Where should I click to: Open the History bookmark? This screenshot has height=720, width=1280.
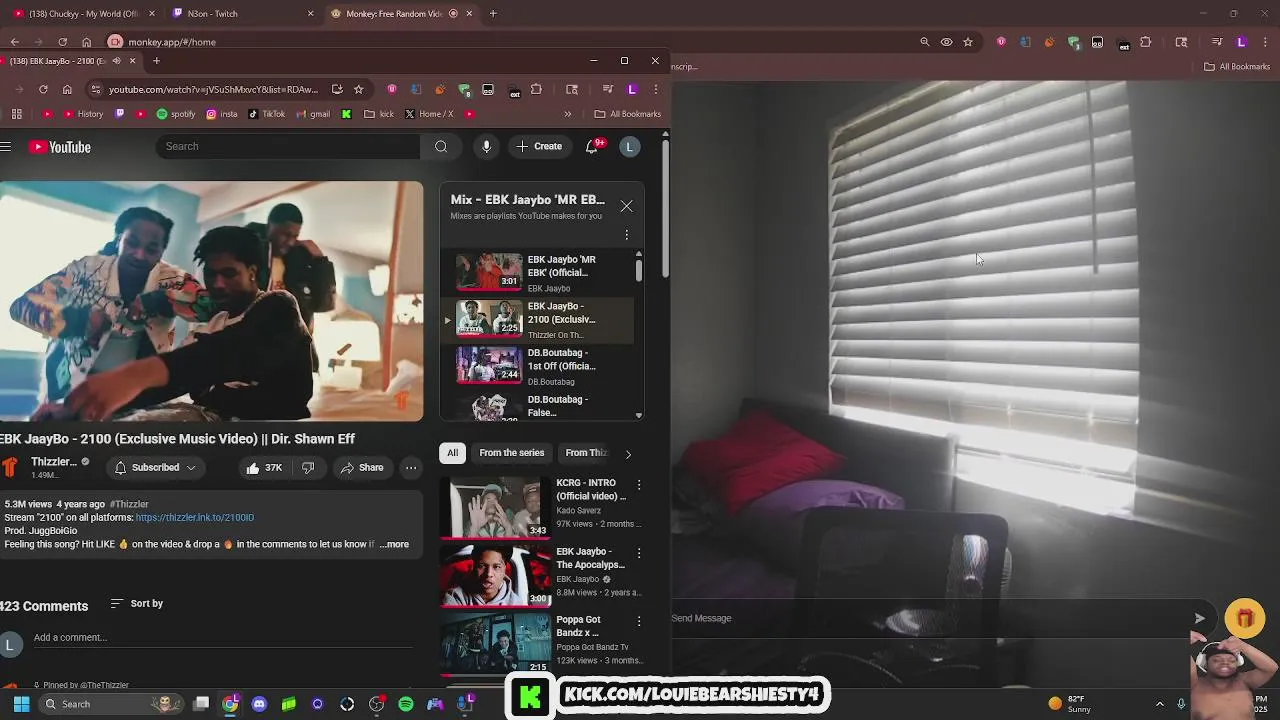84,114
